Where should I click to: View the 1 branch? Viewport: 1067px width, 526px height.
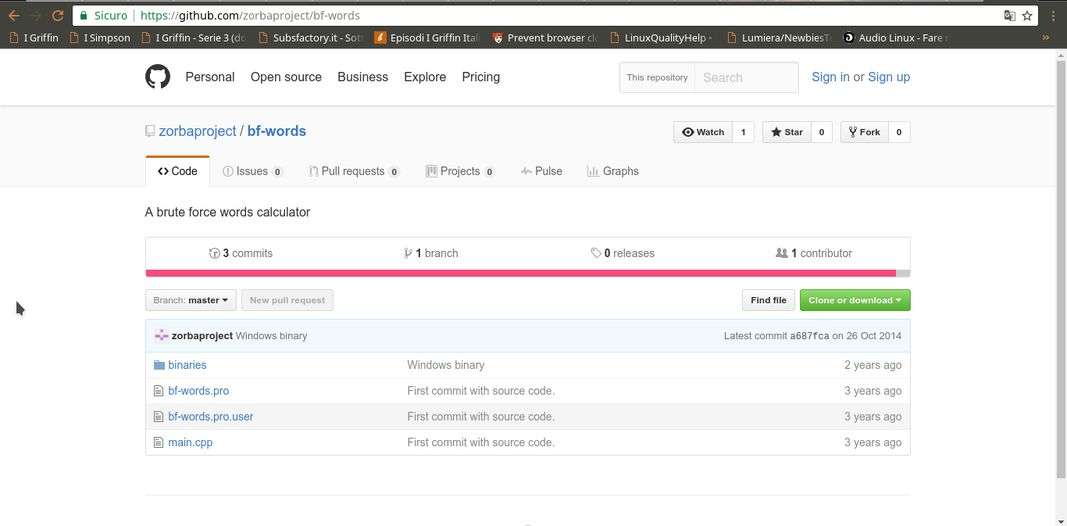pyautogui.click(x=431, y=253)
